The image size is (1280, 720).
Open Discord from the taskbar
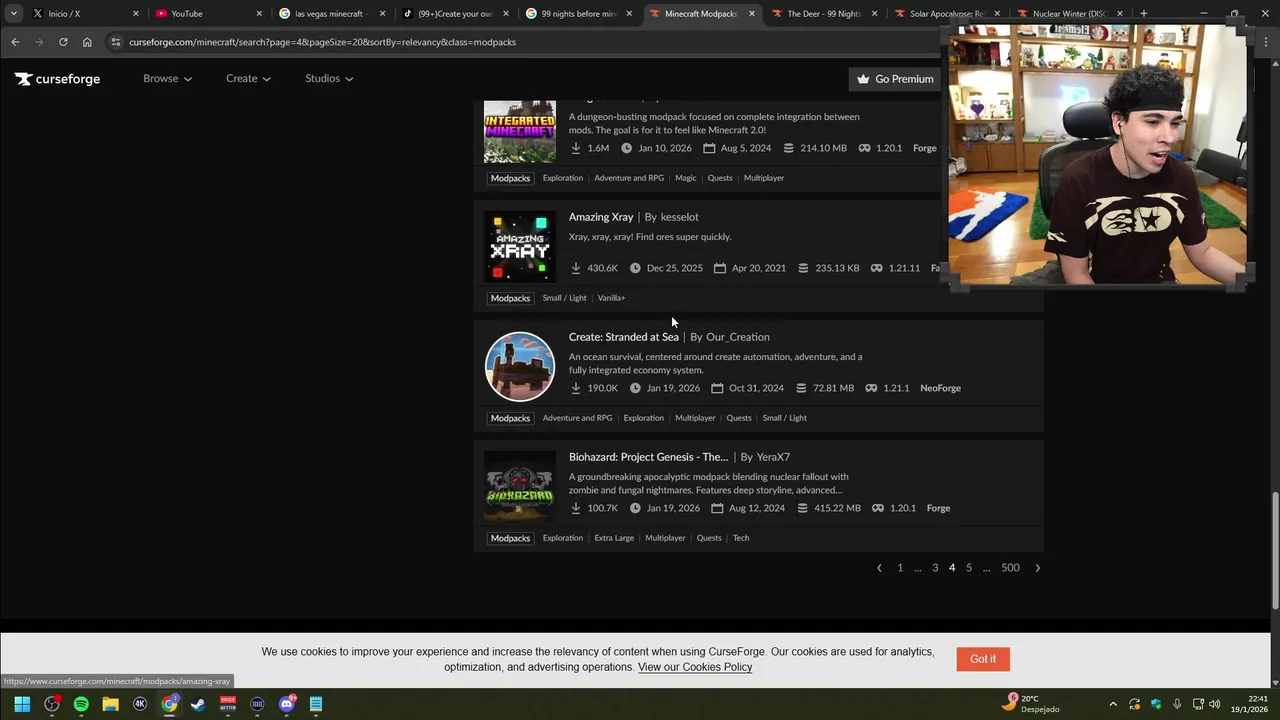pos(287,704)
